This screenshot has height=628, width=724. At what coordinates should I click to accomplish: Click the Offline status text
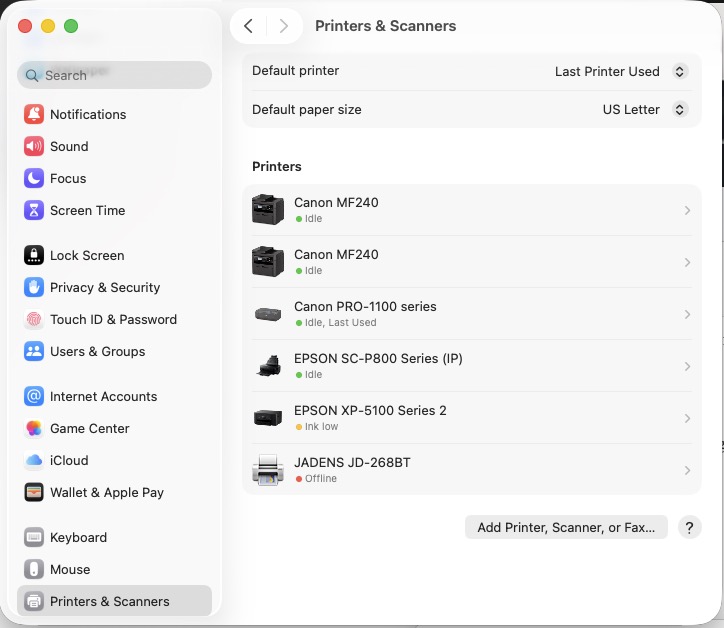click(320, 478)
